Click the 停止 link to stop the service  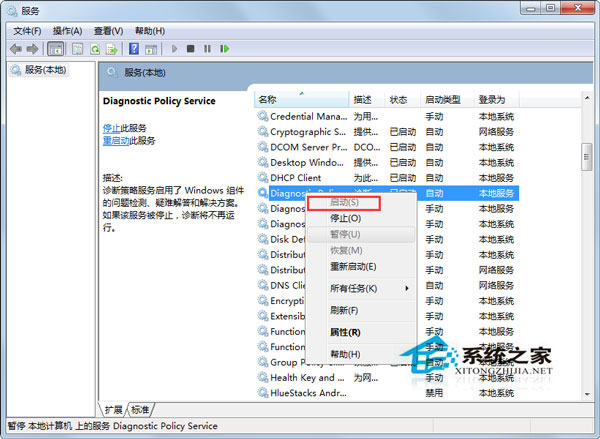(111, 128)
